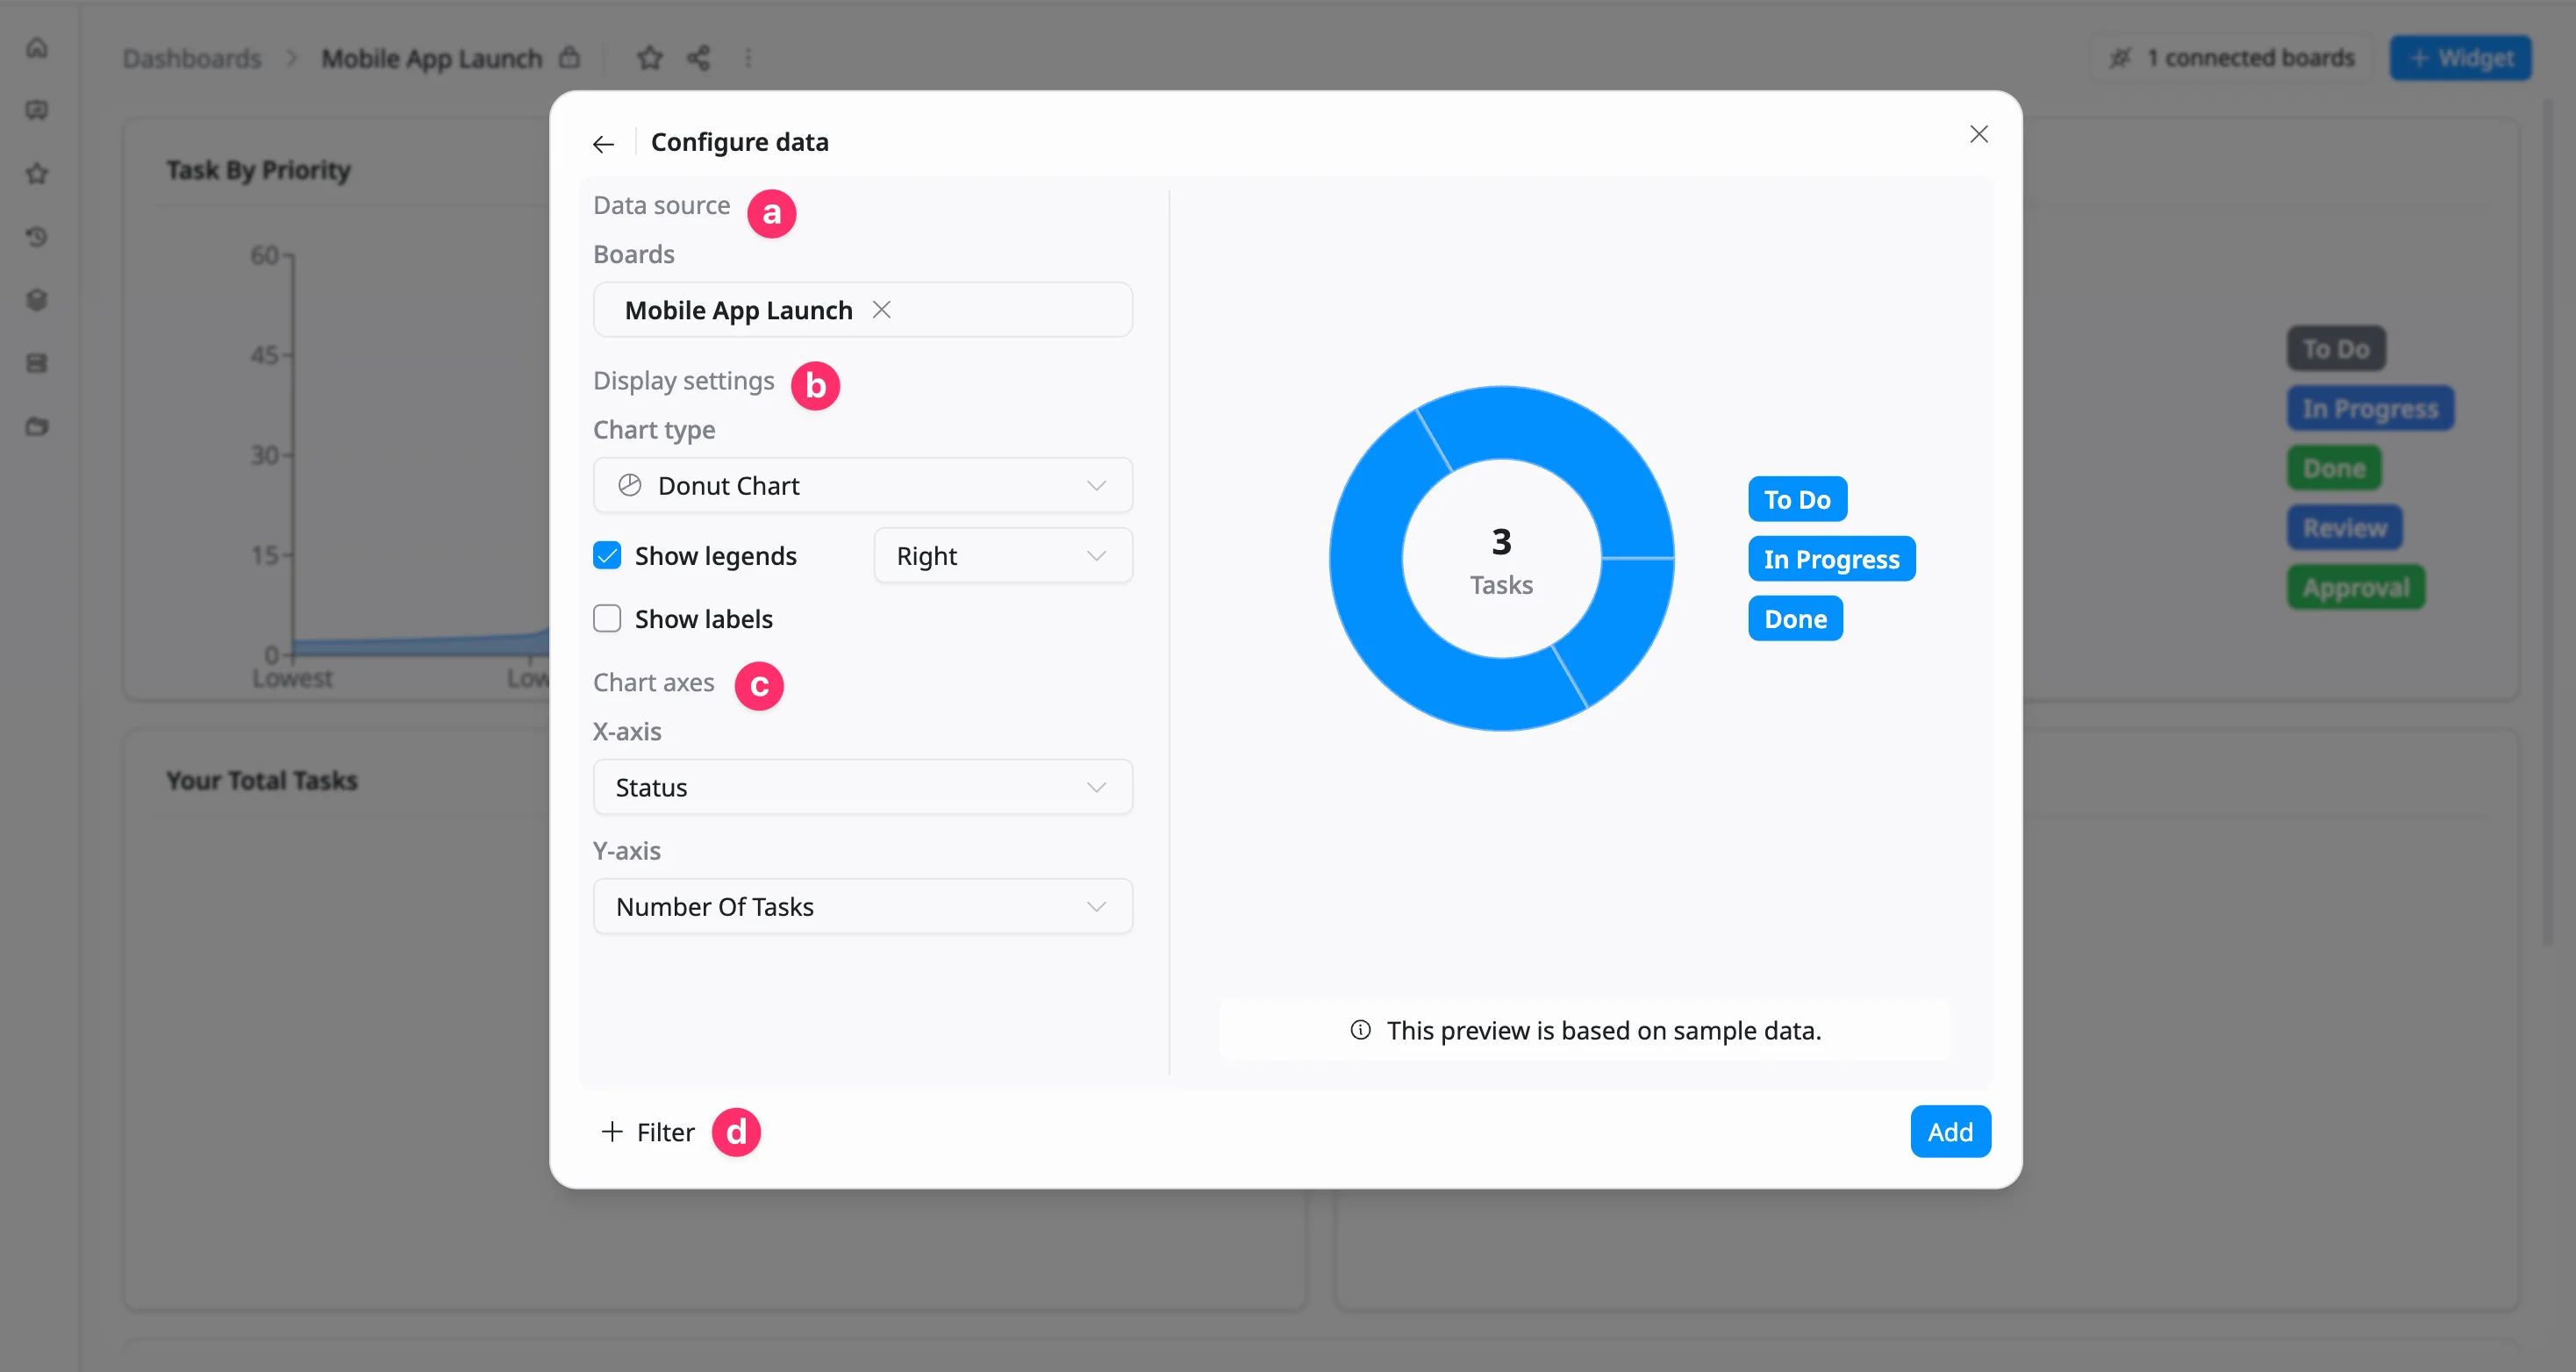Open the three-dot more options menu
2576x1372 pixels.
(748, 58)
